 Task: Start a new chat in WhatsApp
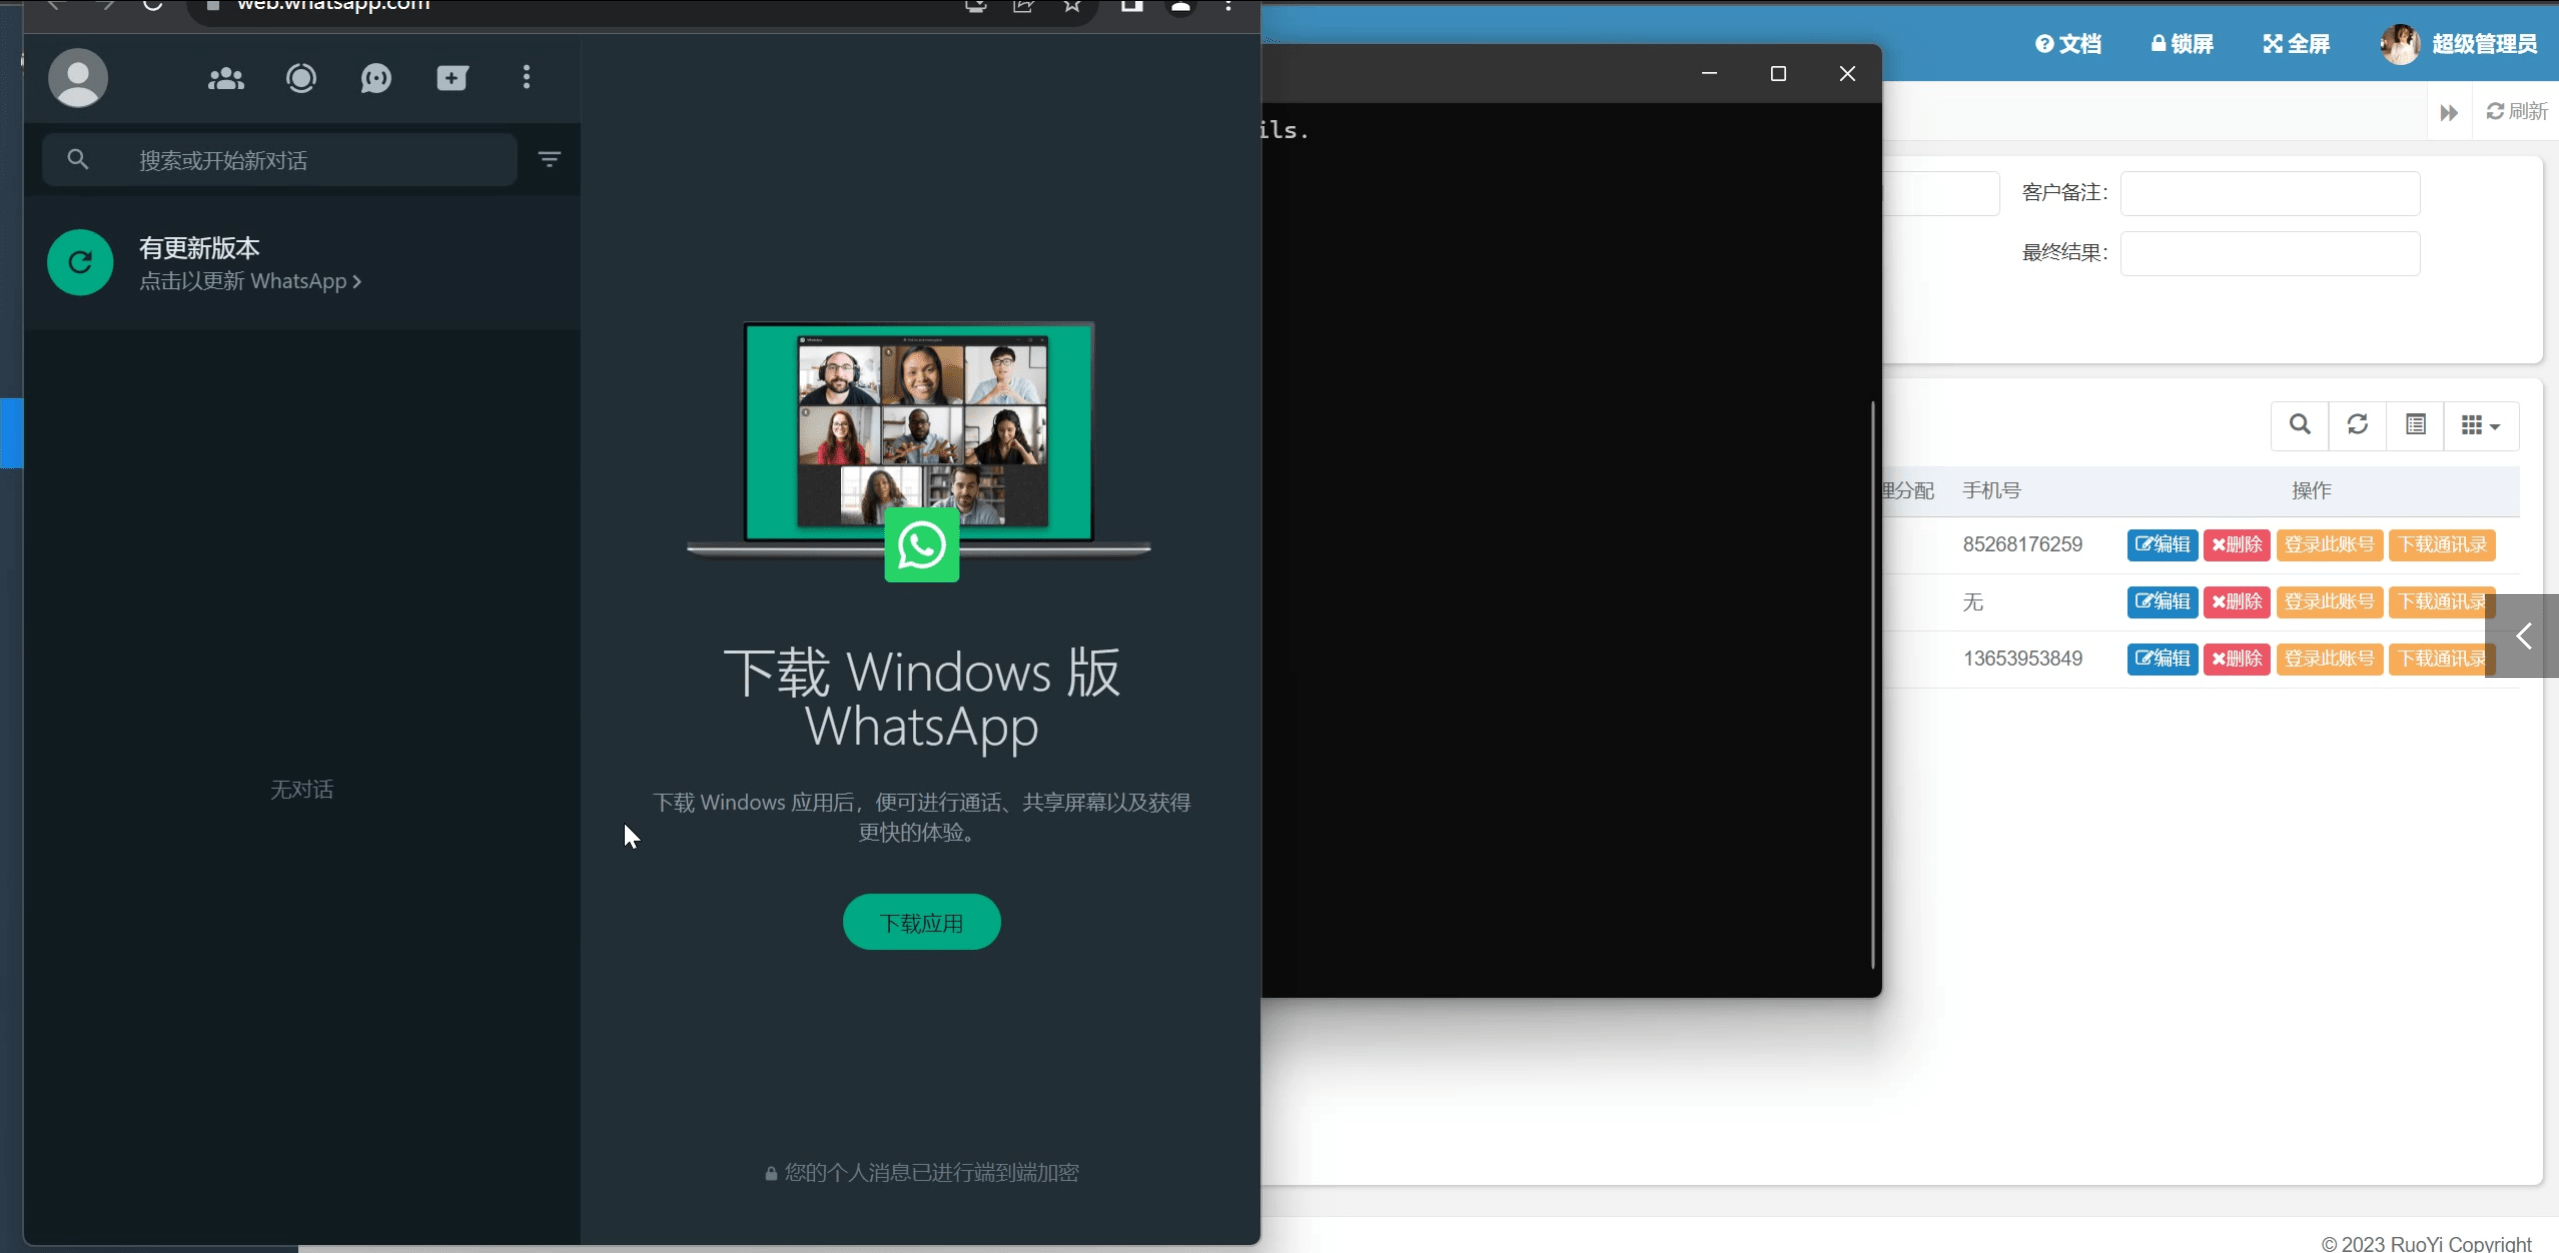click(452, 78)
